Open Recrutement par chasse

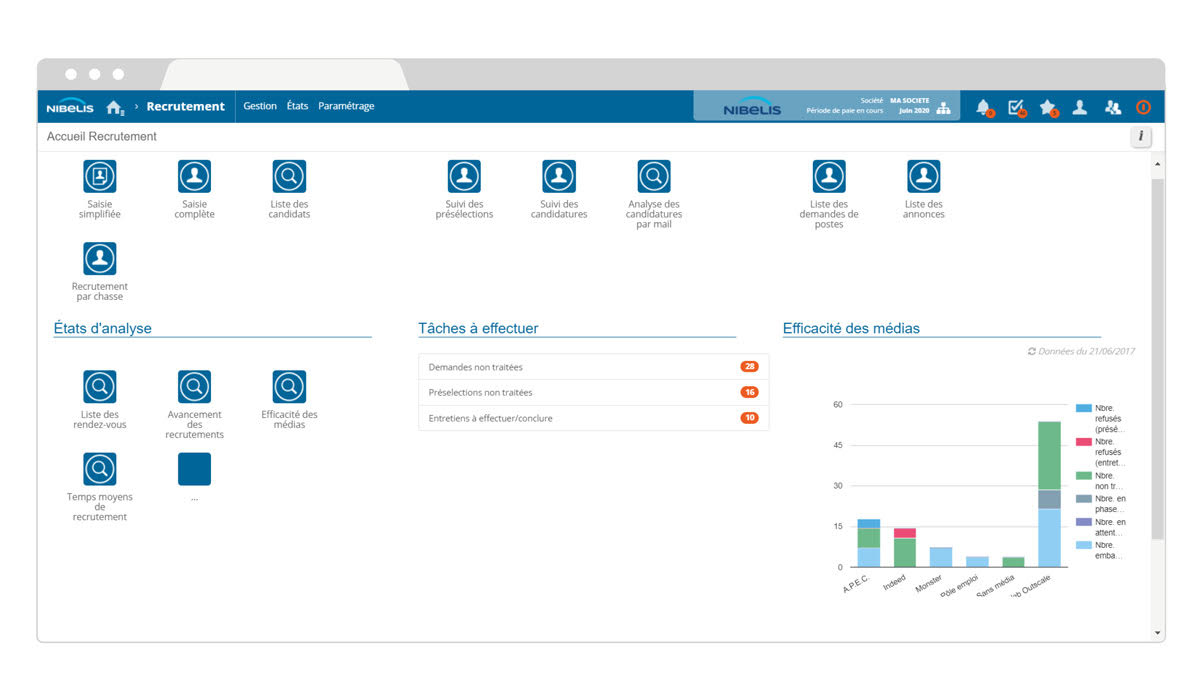[100, 259]
